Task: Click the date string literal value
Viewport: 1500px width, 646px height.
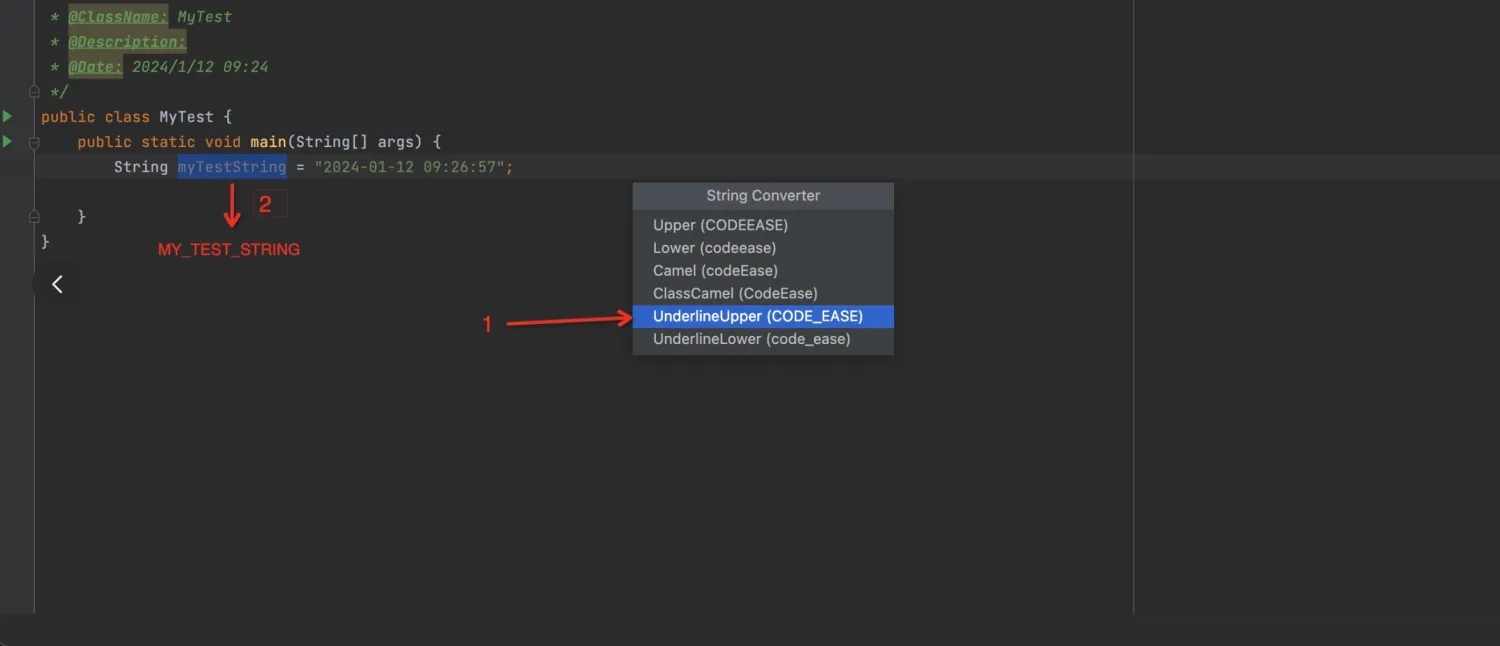Action: click(411, 166)
